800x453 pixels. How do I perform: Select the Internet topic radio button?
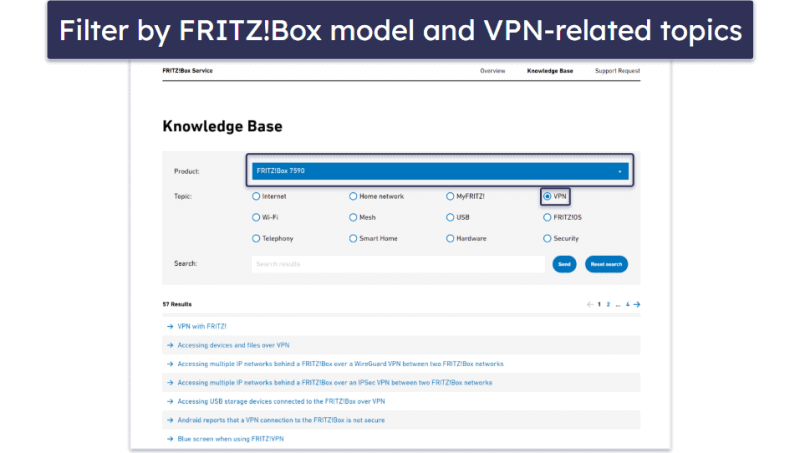pos(256,196)
